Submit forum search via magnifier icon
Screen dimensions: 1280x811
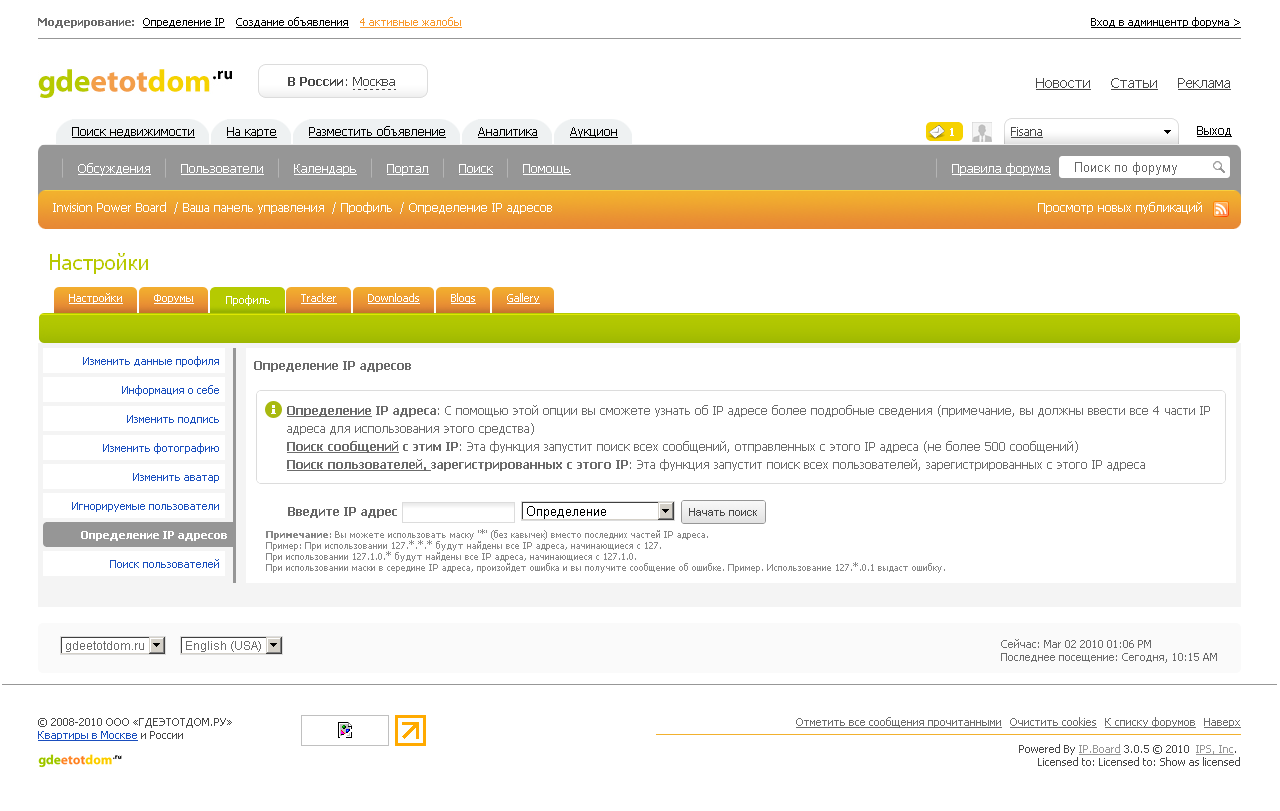click(x=1219, y=168)
